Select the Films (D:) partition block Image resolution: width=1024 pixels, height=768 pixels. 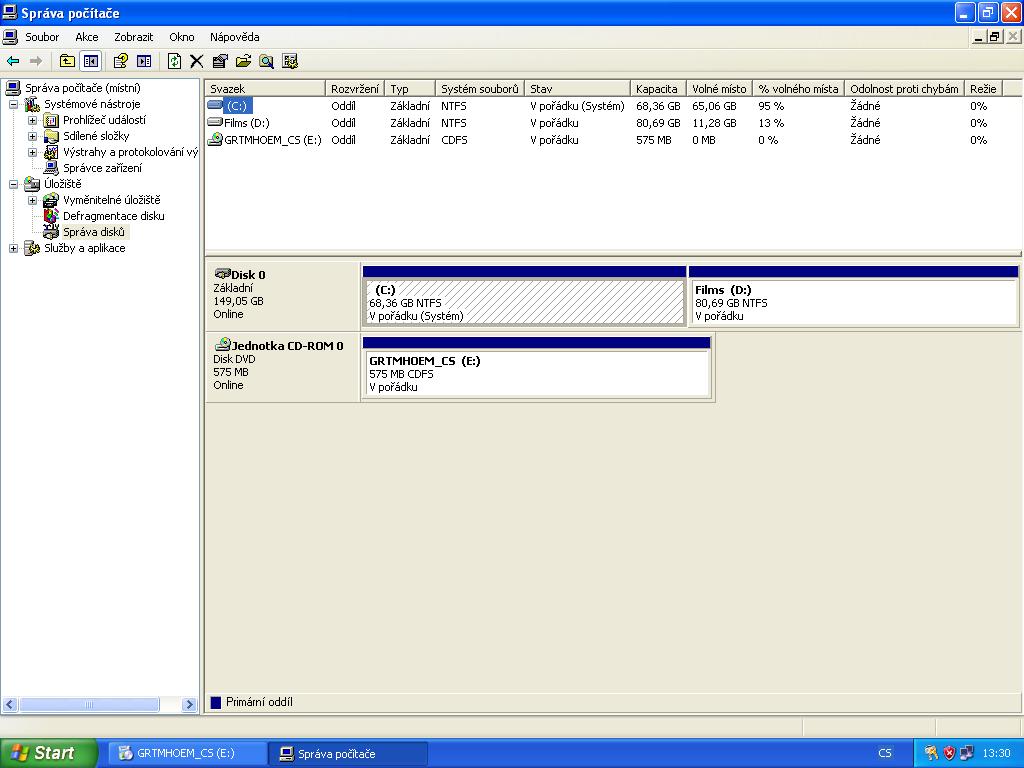point(853,302)
